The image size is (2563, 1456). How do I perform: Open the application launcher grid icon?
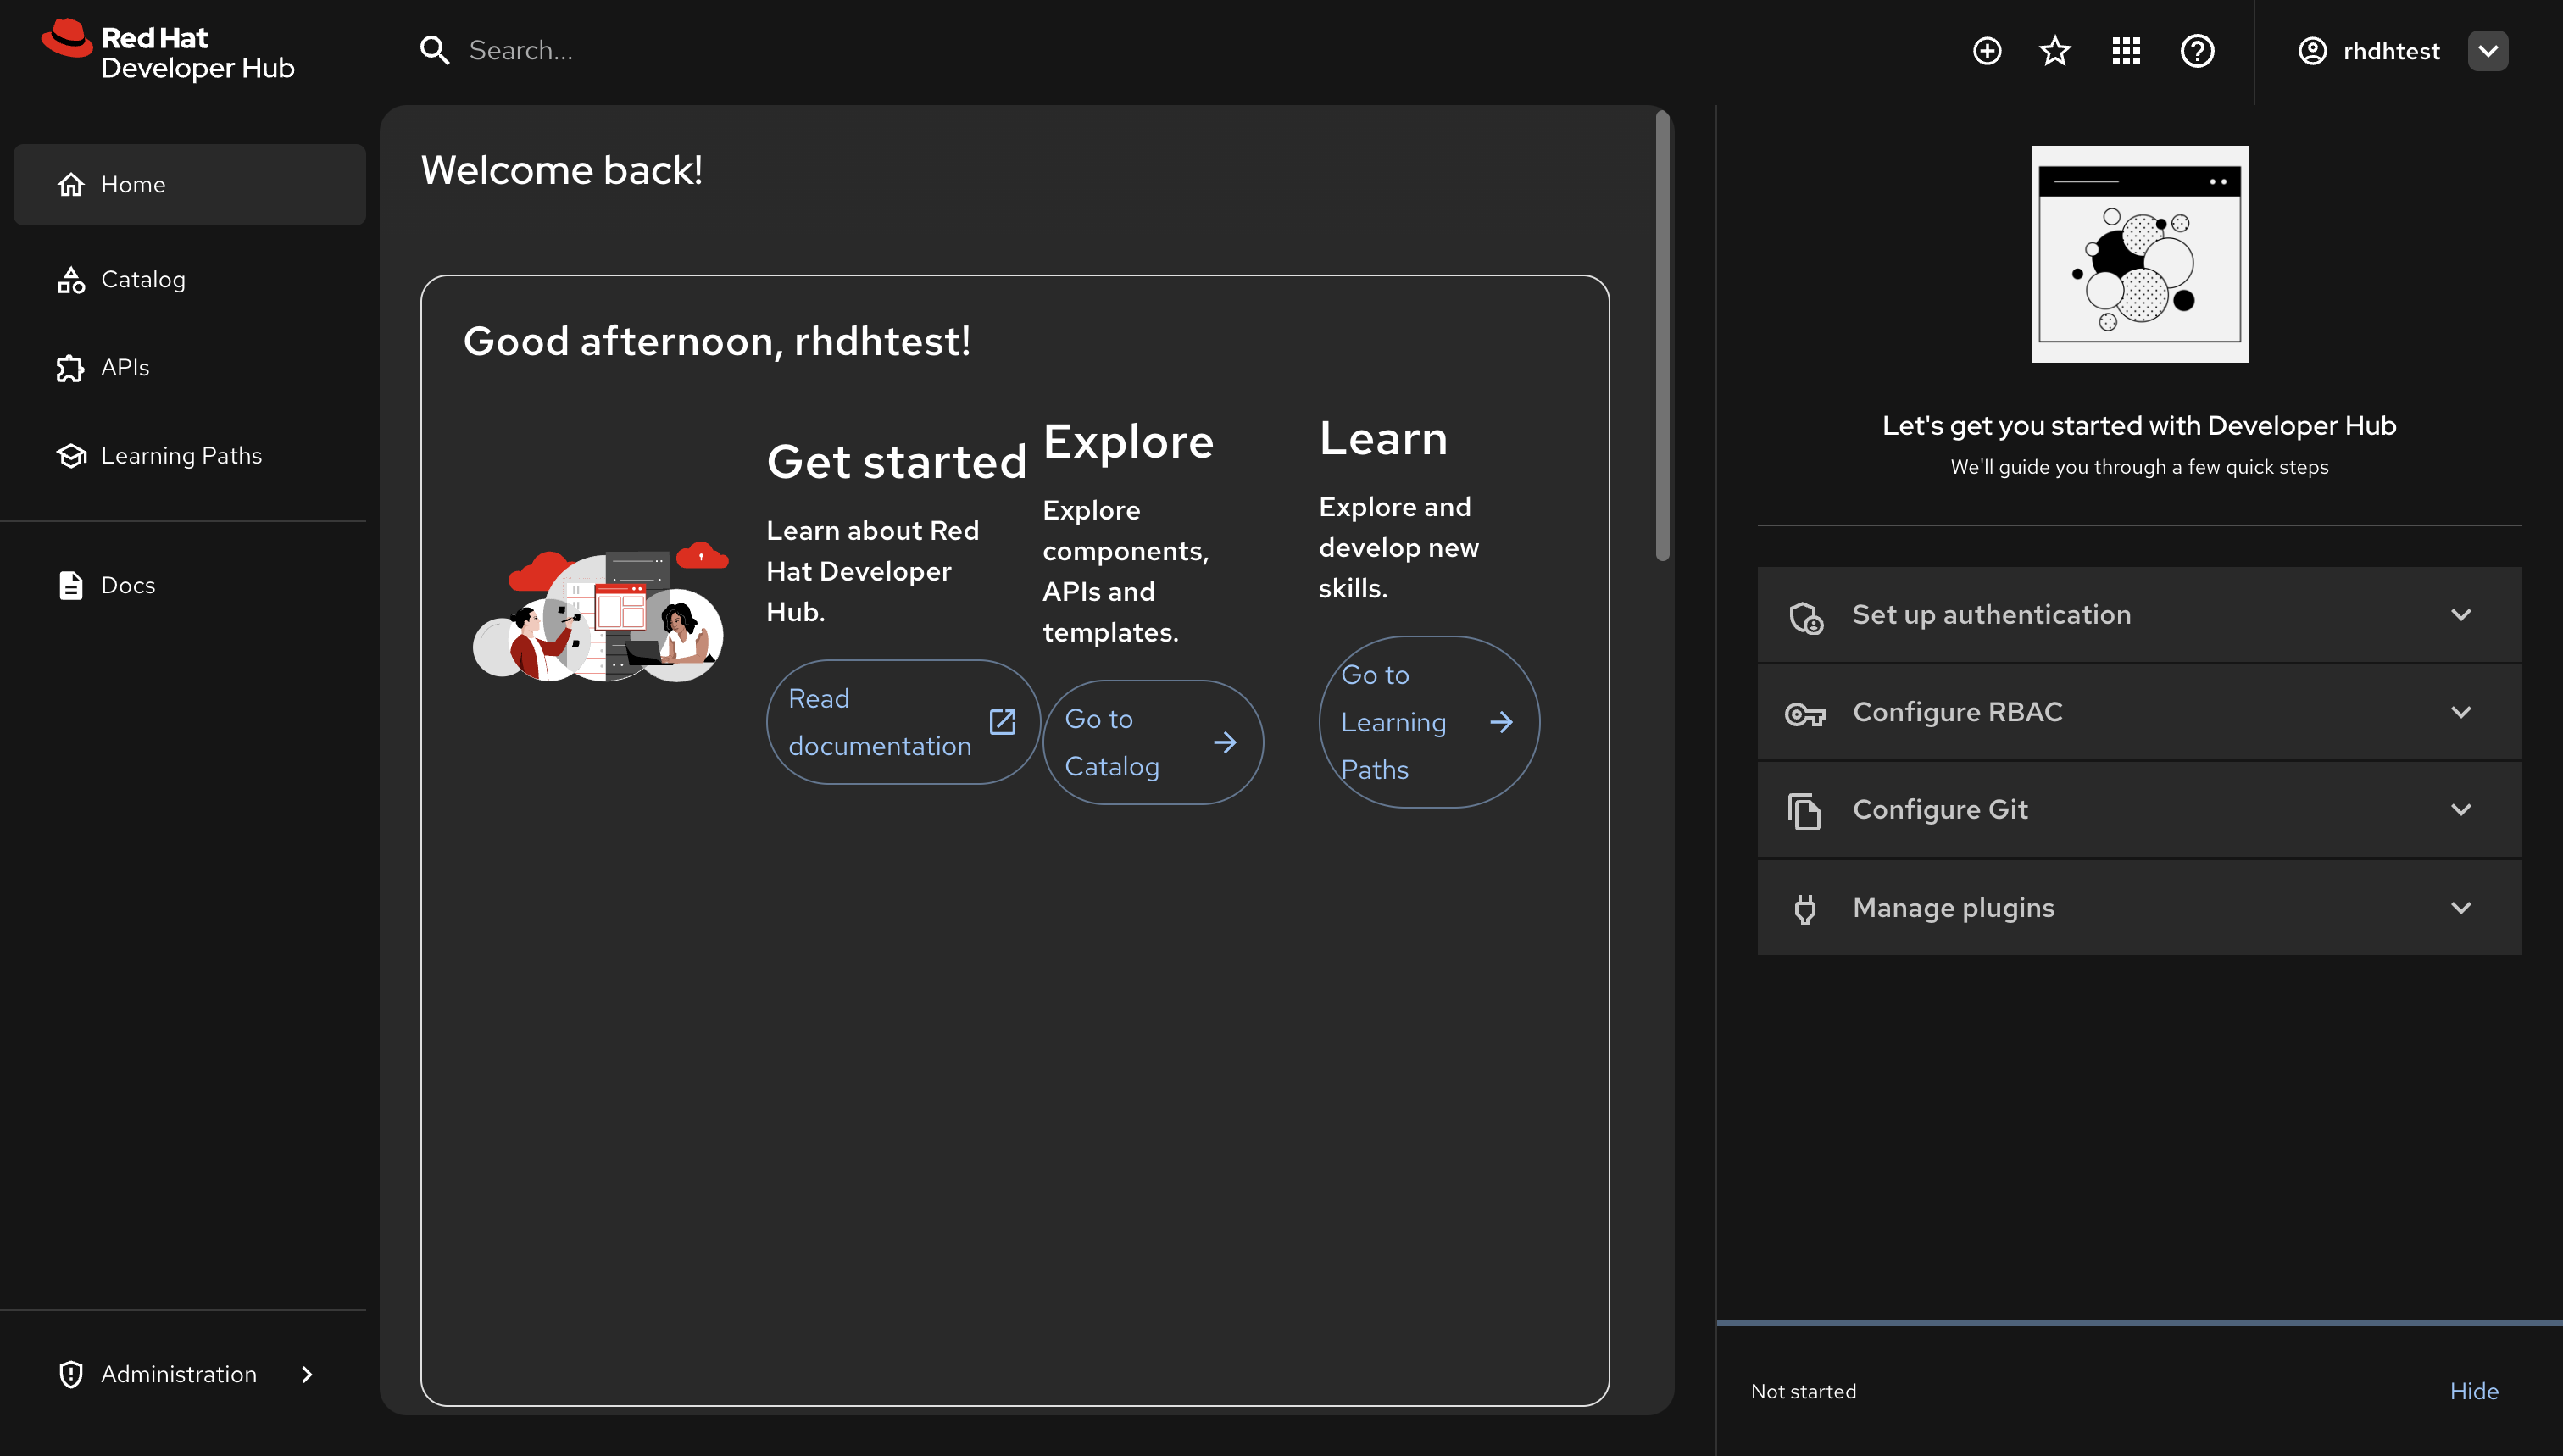[x=2126, y=51]
